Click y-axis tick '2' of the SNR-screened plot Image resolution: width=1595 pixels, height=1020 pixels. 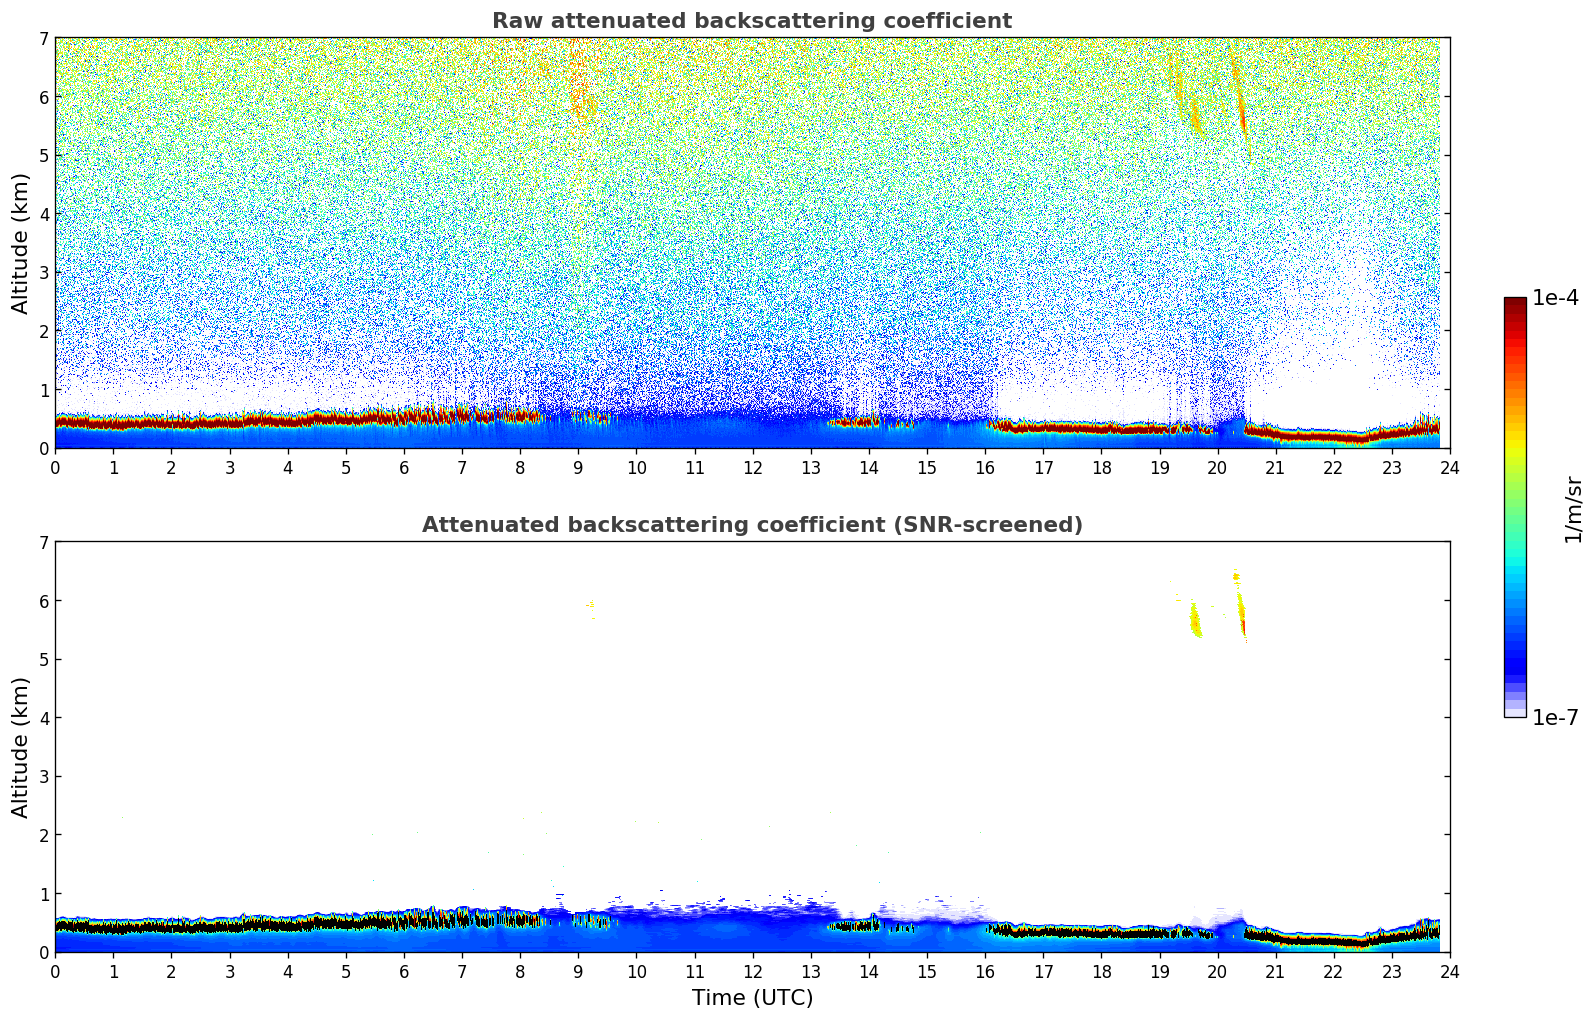43,835
